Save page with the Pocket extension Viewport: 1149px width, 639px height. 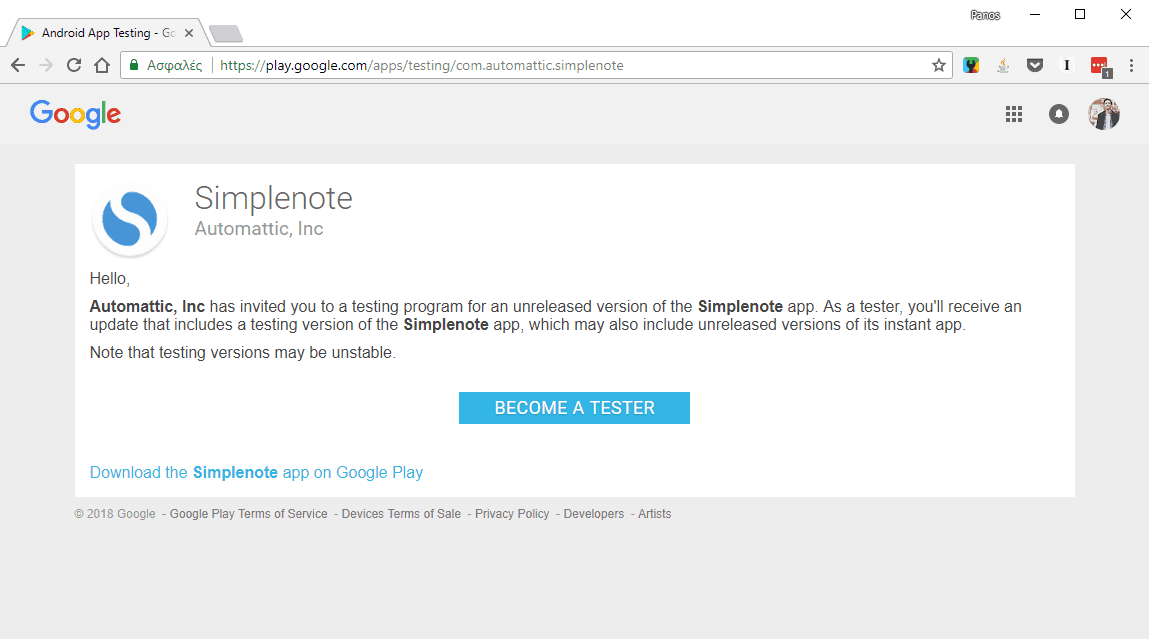(1035, 65)
